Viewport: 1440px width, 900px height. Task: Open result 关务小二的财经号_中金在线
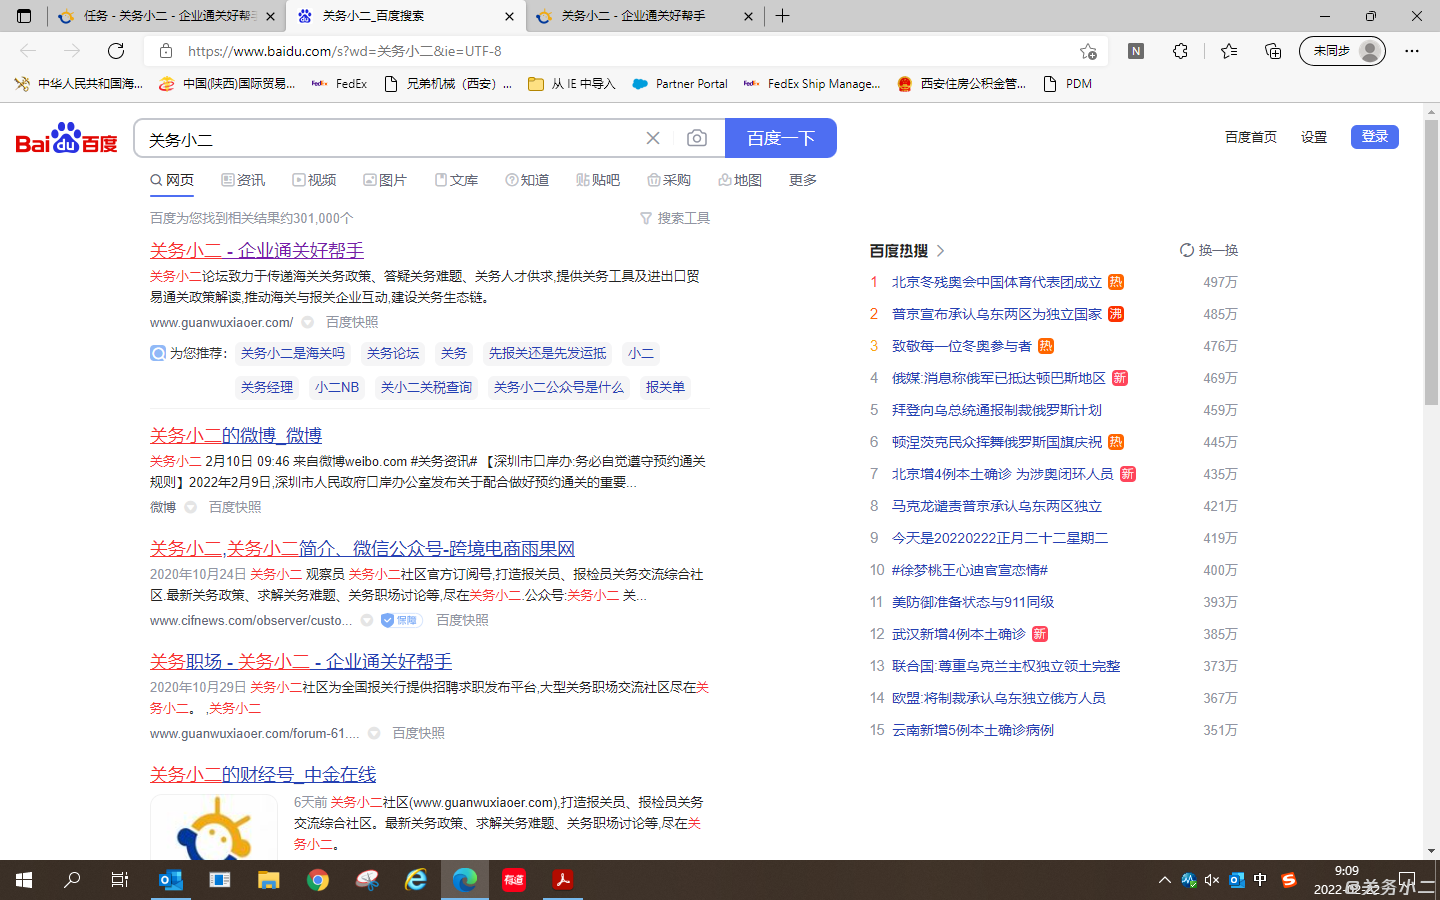pos(263,774)
